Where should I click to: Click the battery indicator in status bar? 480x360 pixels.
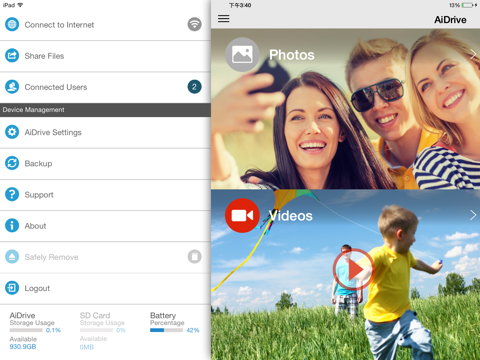pos(467,5)
